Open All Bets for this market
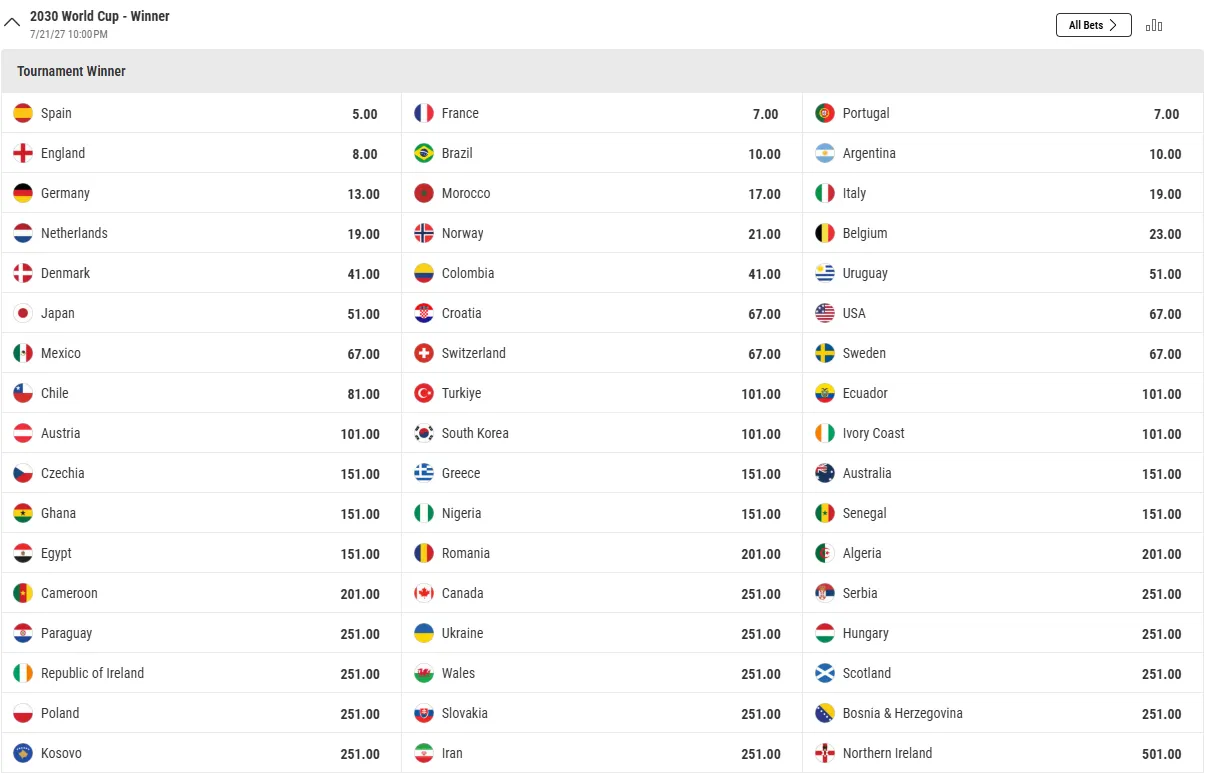The image size is (1205, 773). 1093,25
